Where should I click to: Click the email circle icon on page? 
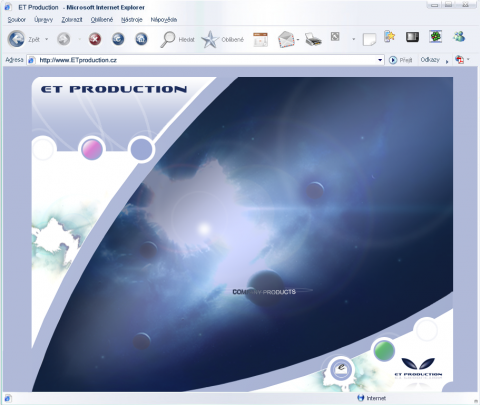pyautogui.click(x=341, y=369)
